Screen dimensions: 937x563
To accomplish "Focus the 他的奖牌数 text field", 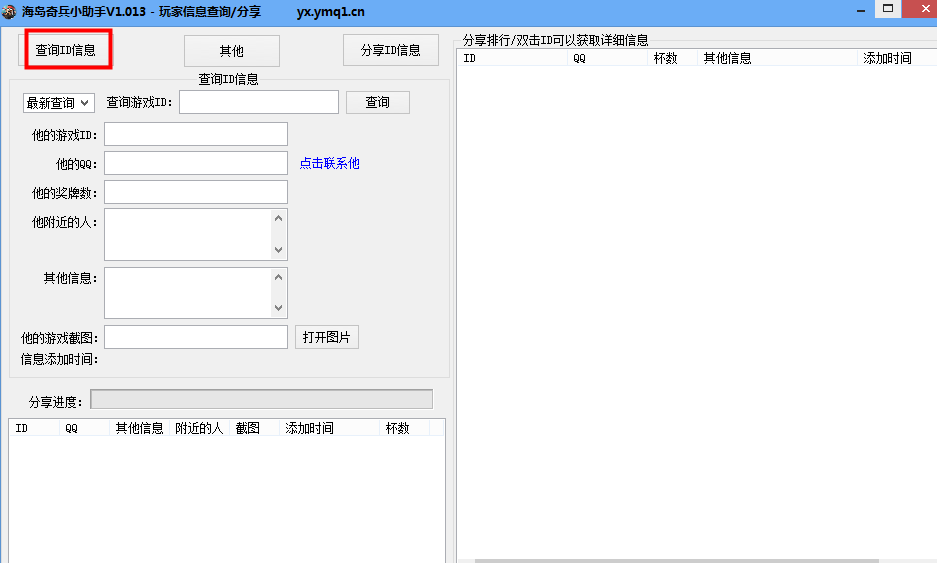I will click(196, 192).
